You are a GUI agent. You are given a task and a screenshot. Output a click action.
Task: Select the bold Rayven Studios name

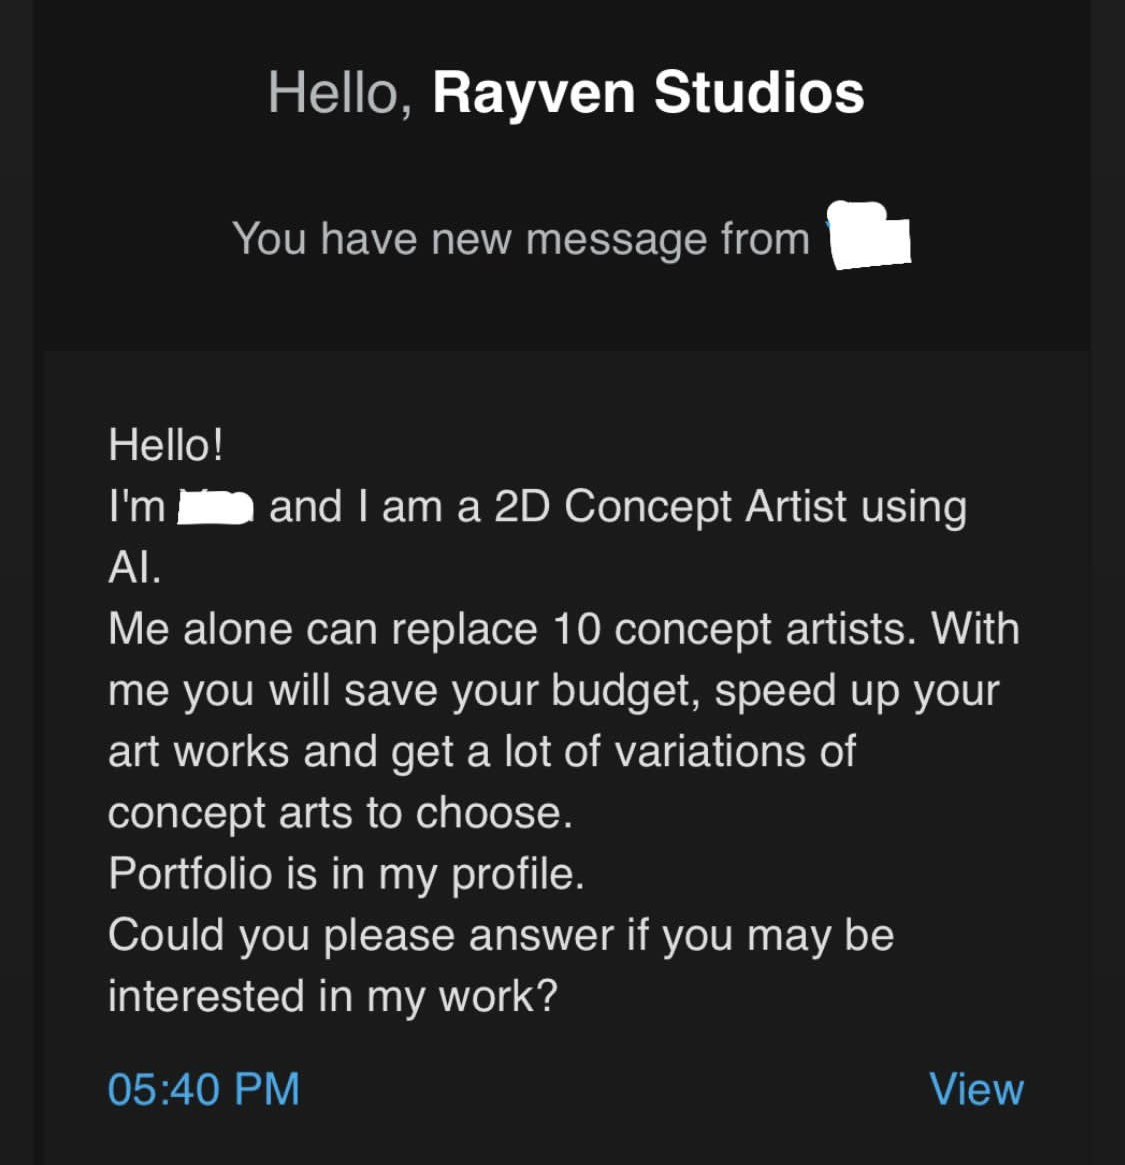(x=648, y=93)
